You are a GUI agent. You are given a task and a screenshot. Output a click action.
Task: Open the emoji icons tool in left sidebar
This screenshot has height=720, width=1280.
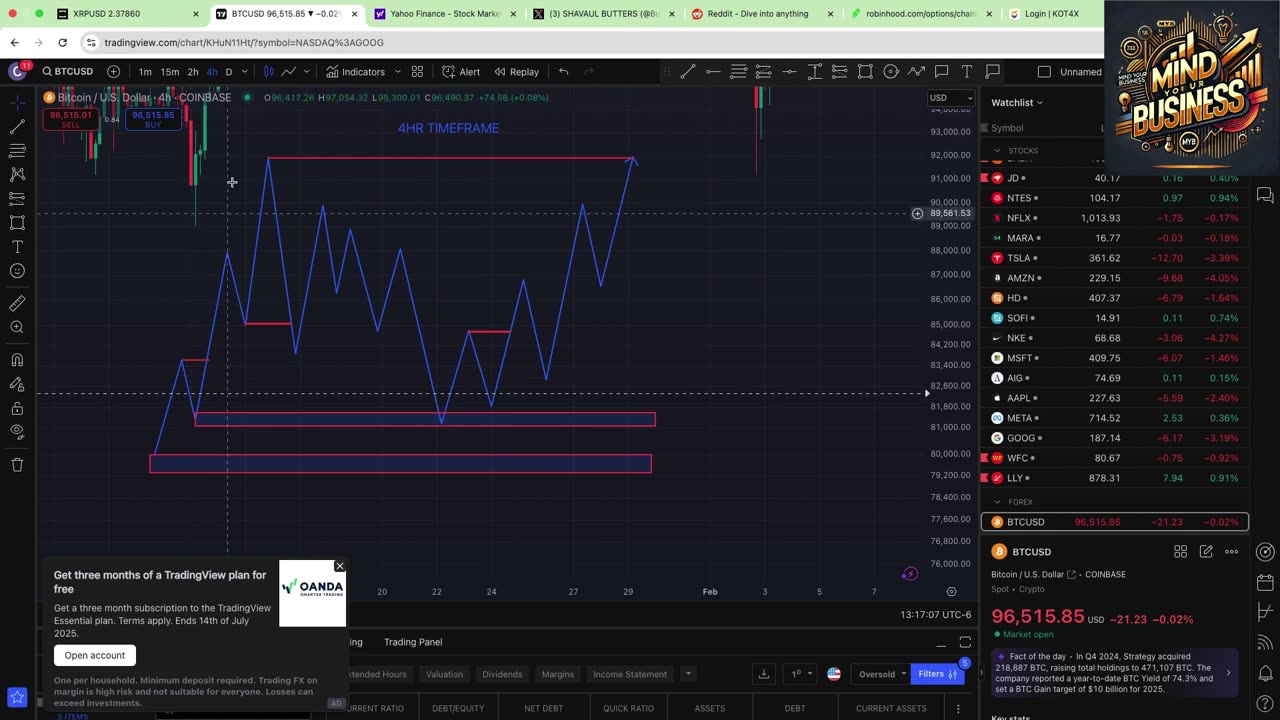pos(17,271)
